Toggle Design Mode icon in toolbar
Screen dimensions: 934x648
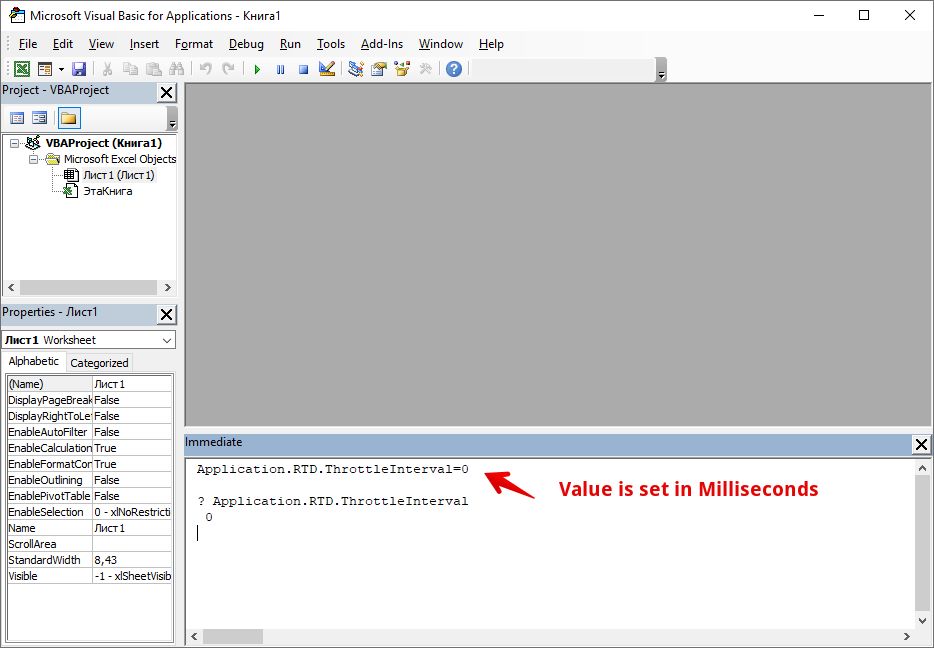[326, 69]
